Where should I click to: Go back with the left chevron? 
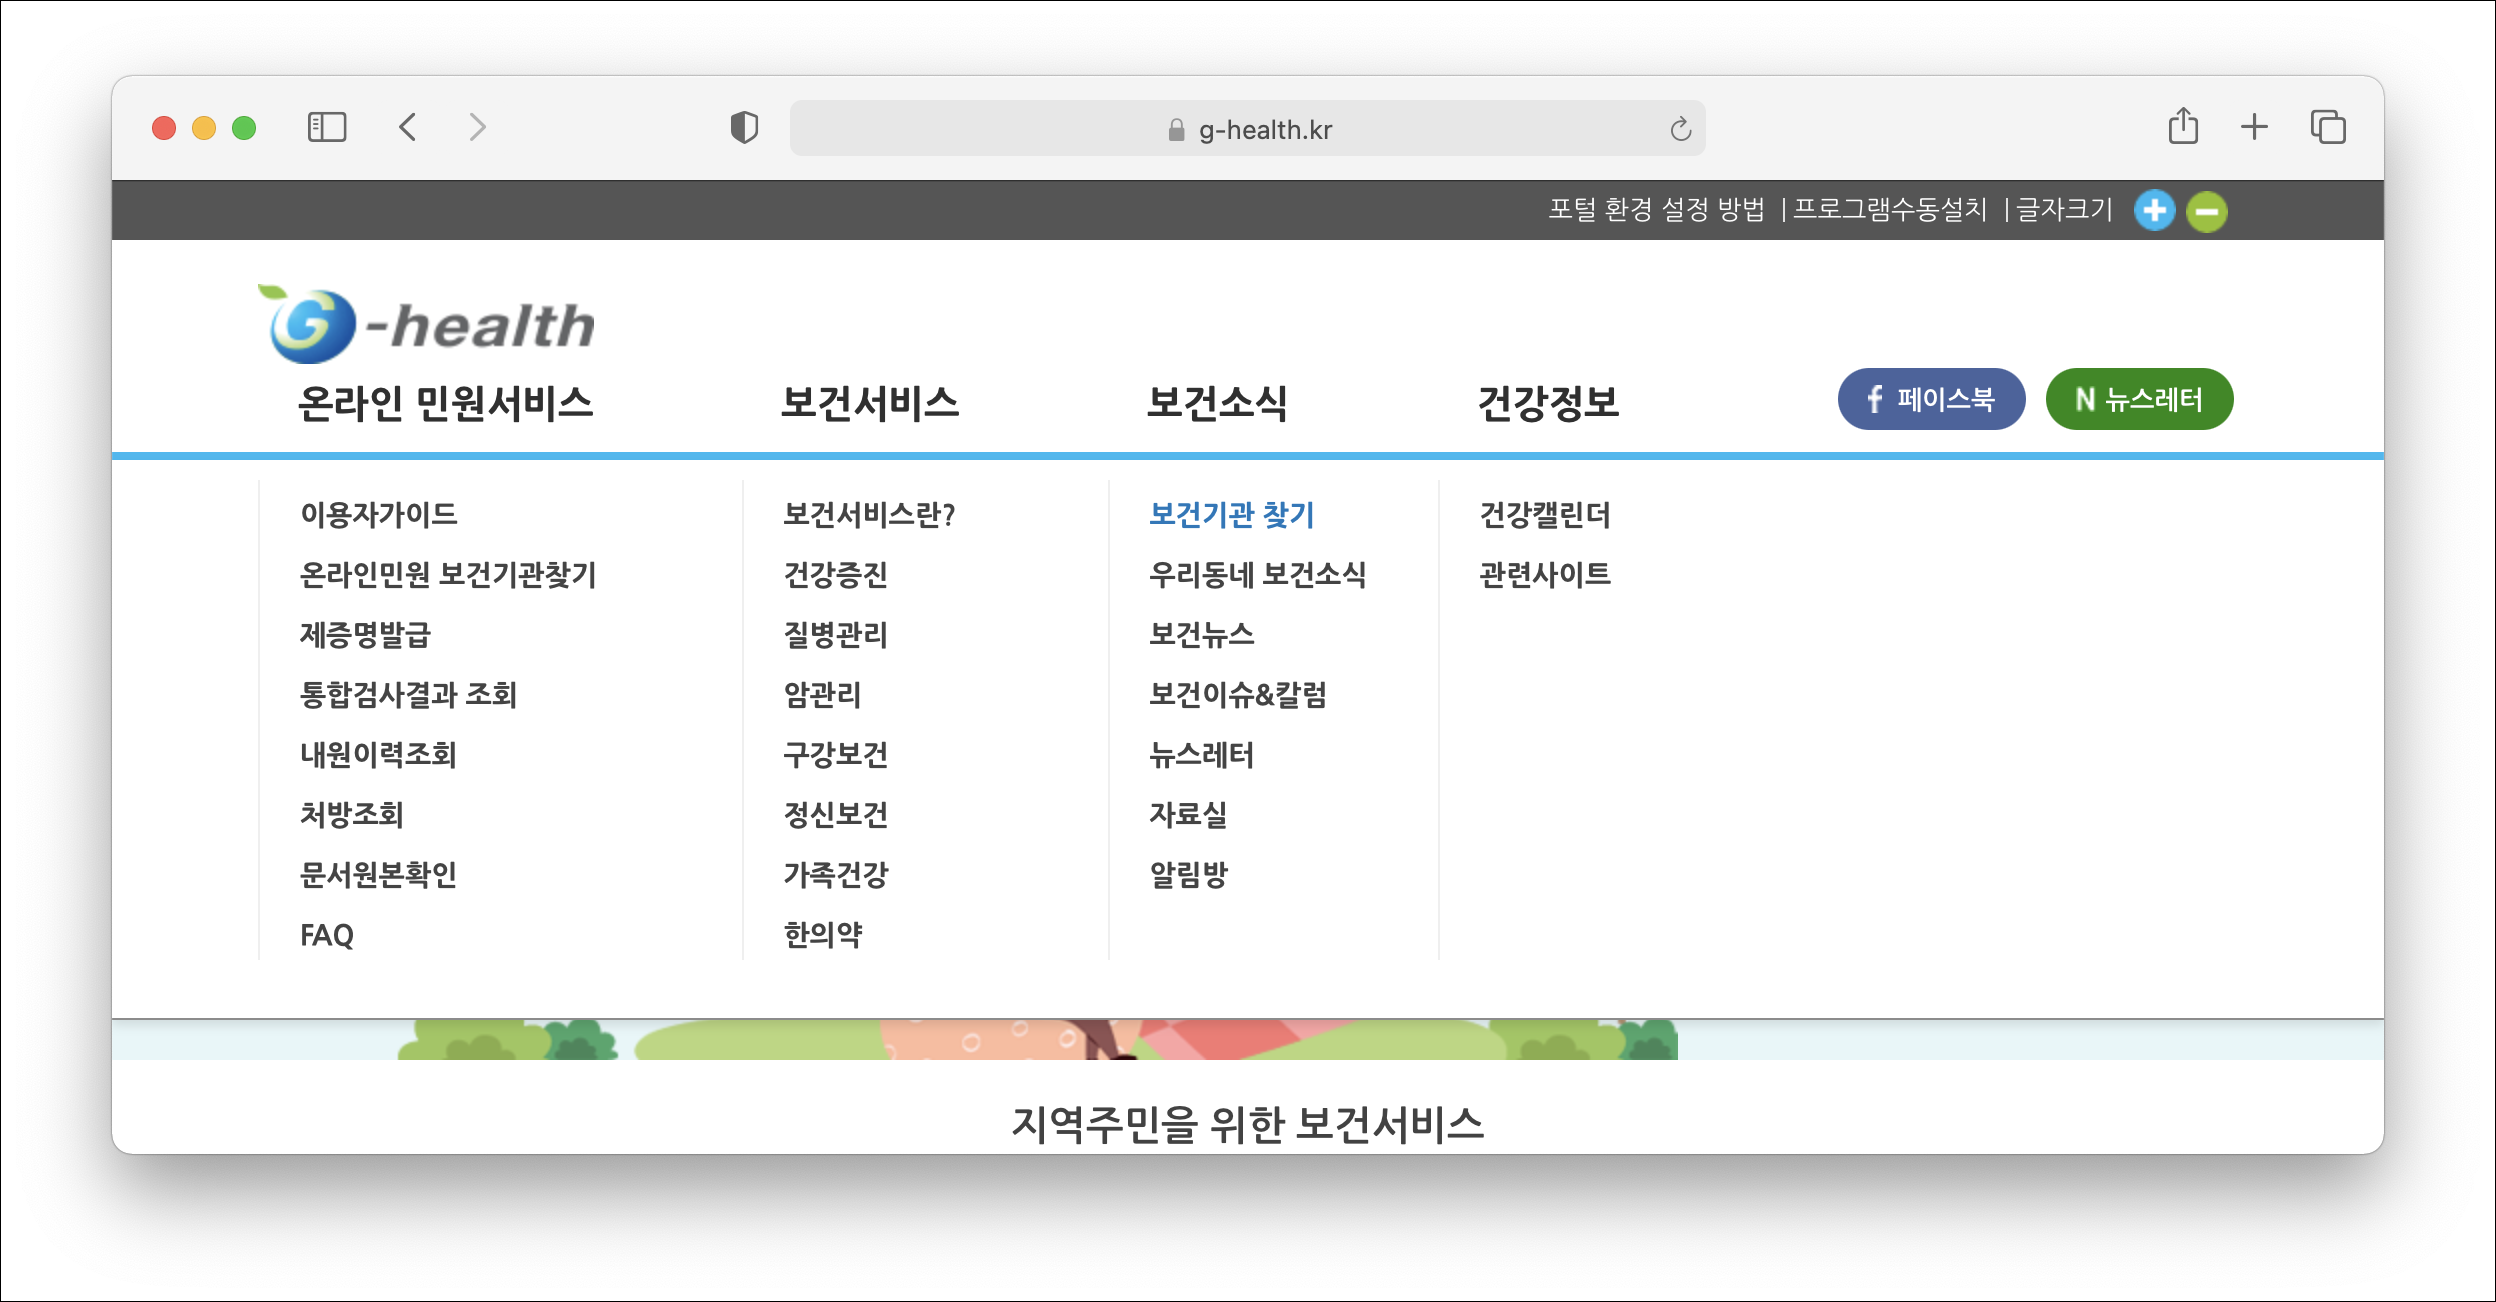(x=407, y=127)
